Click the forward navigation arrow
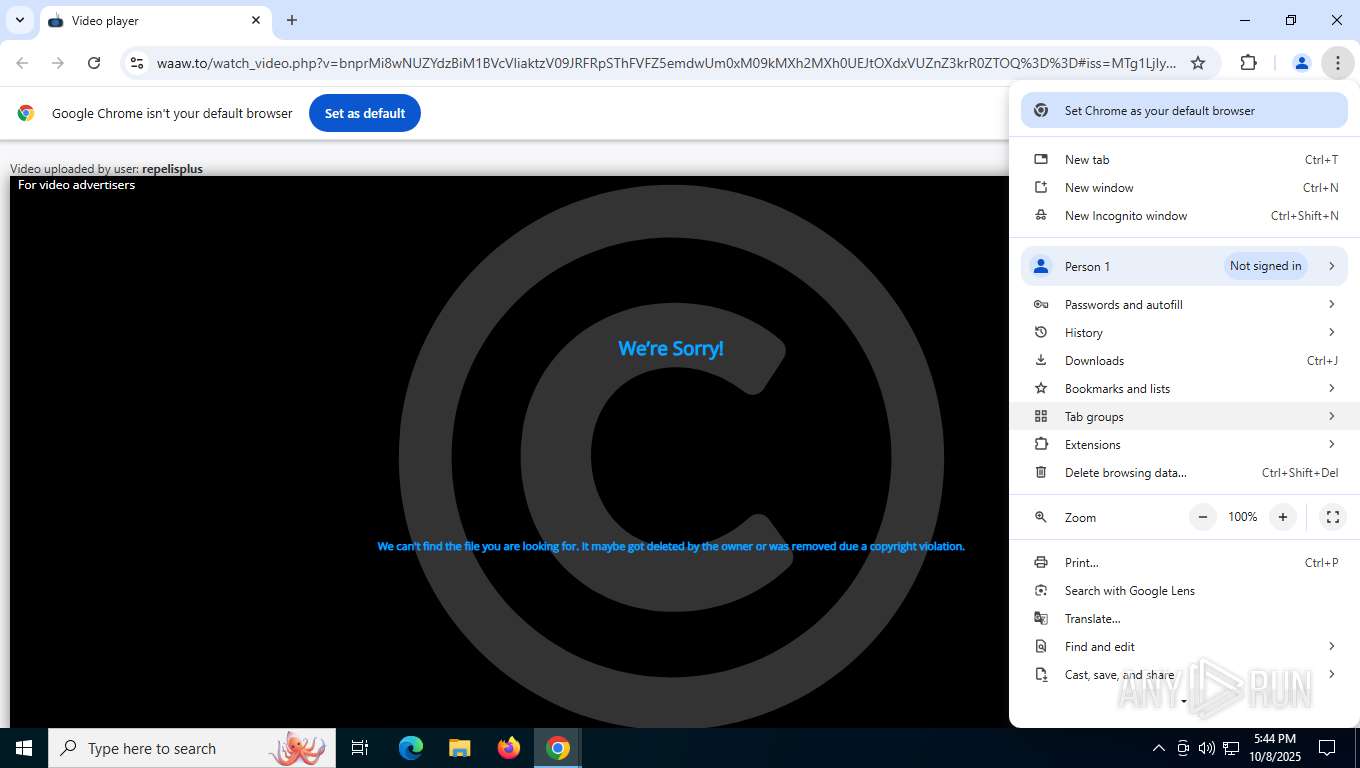The image size is (1360, 768). click(58, 63)
